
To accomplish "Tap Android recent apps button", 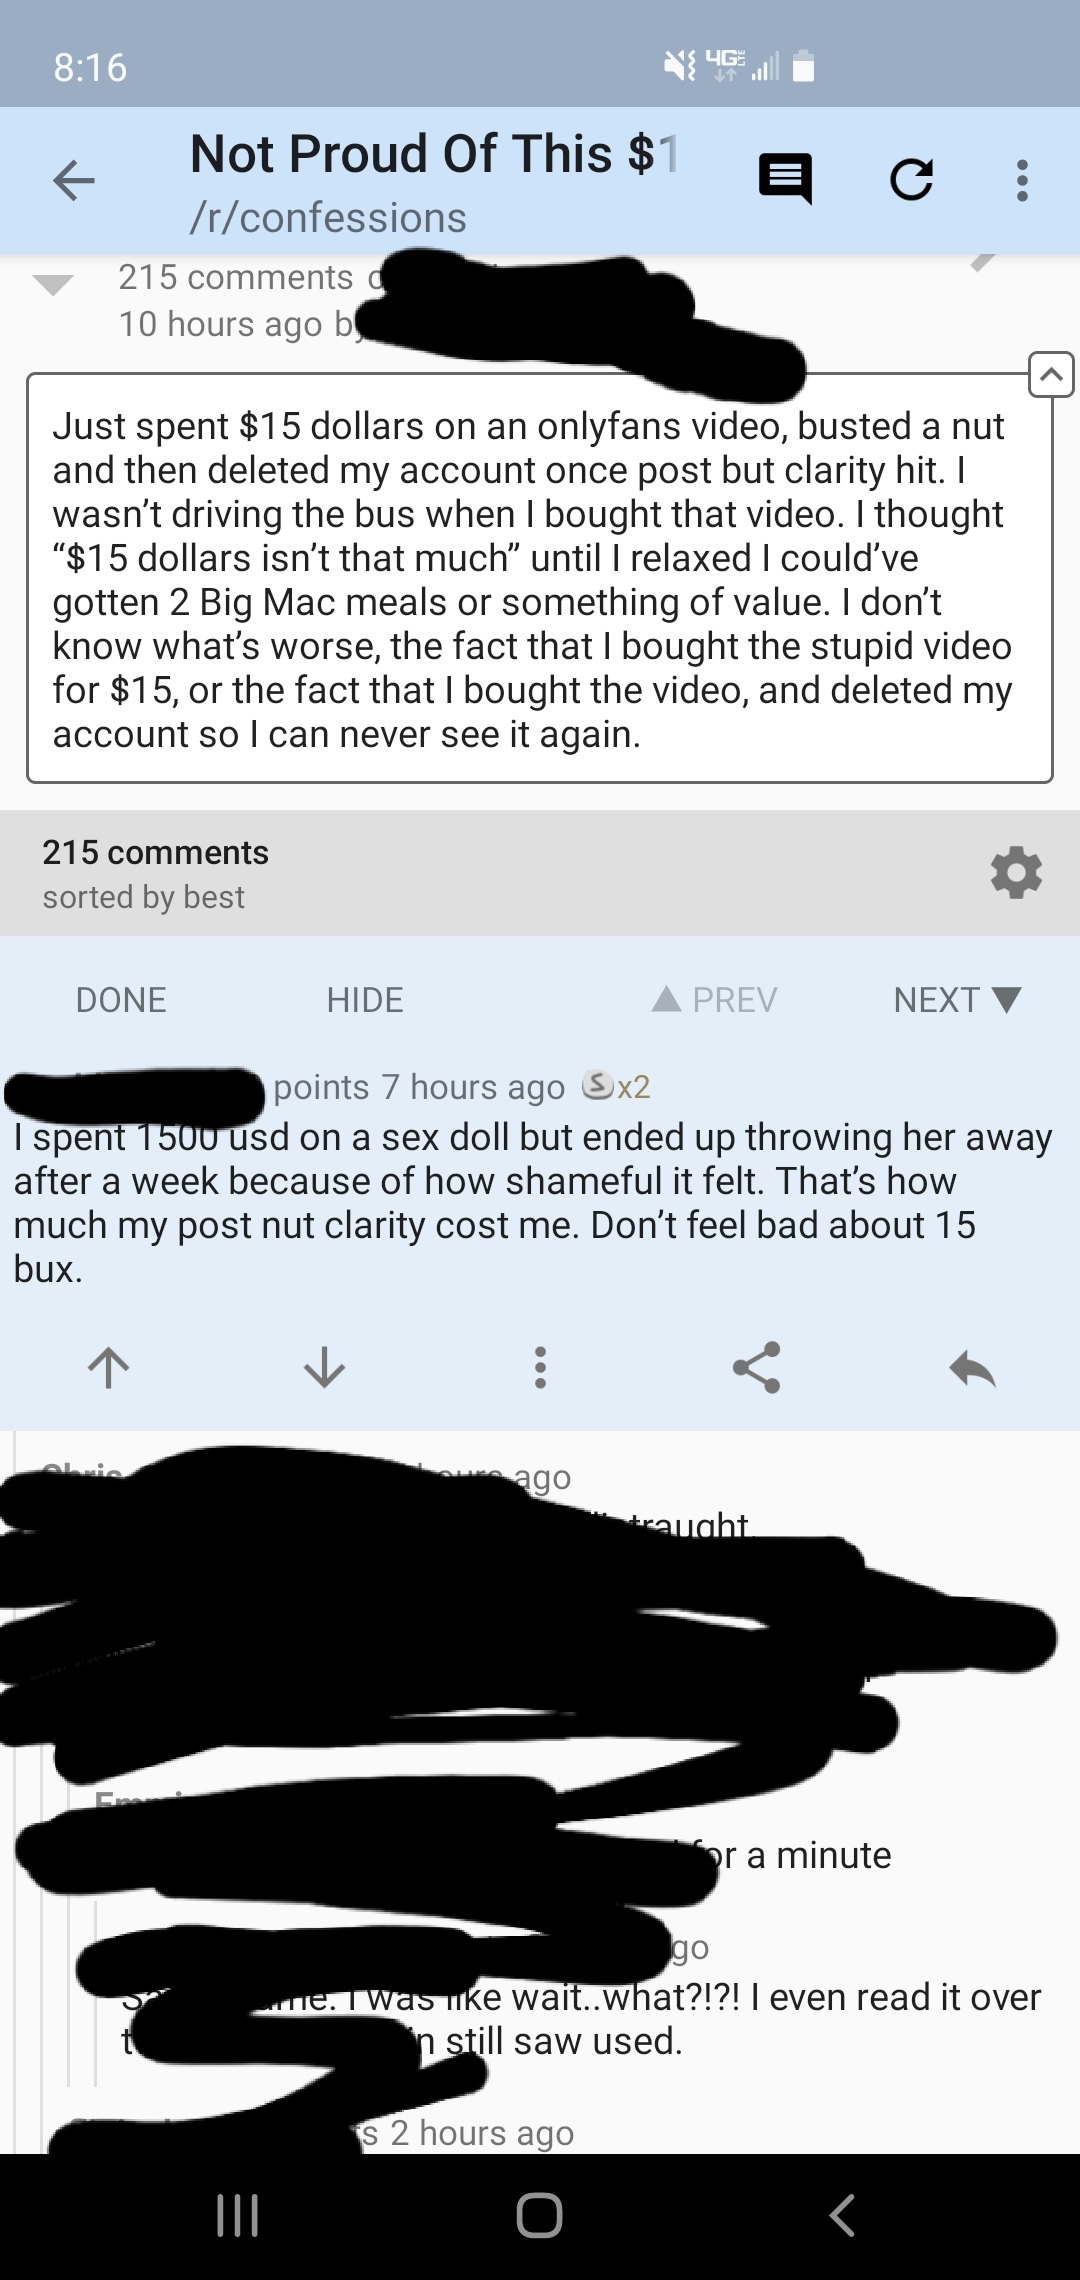I will pos(238,2216).
